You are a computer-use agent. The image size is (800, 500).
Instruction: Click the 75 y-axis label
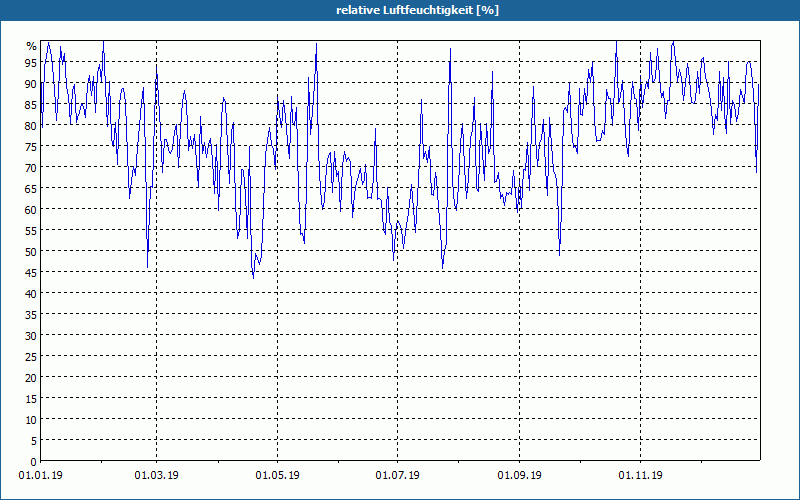click(x=31, y=146)
